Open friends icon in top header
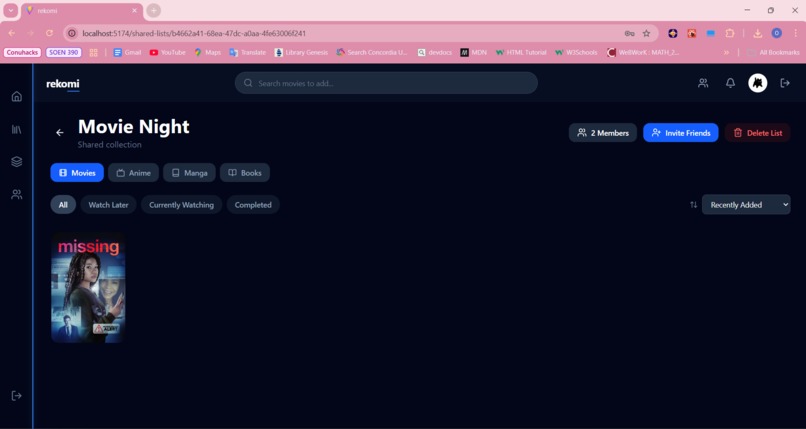Viewport: 806px width, 429px height. point(703,83)
